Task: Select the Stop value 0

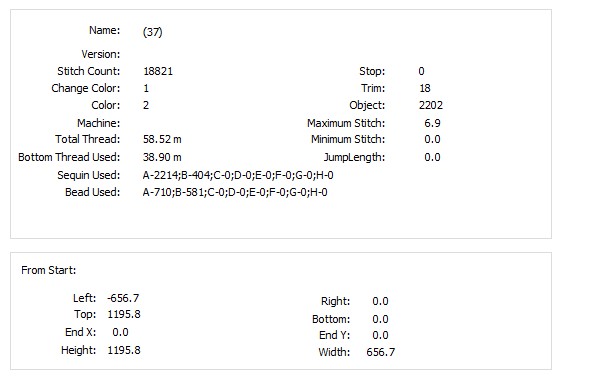Action: 421,71
